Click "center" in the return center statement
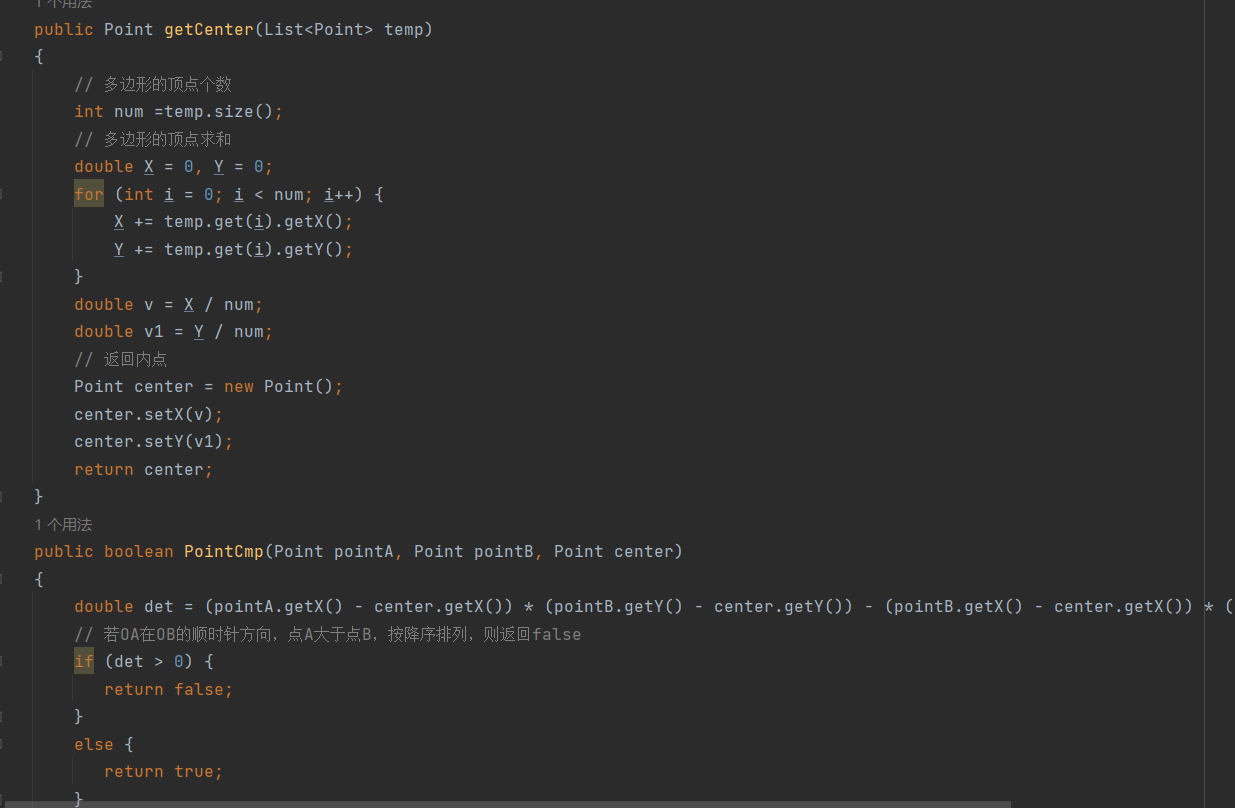1235x808 pixels. (173, 469)
